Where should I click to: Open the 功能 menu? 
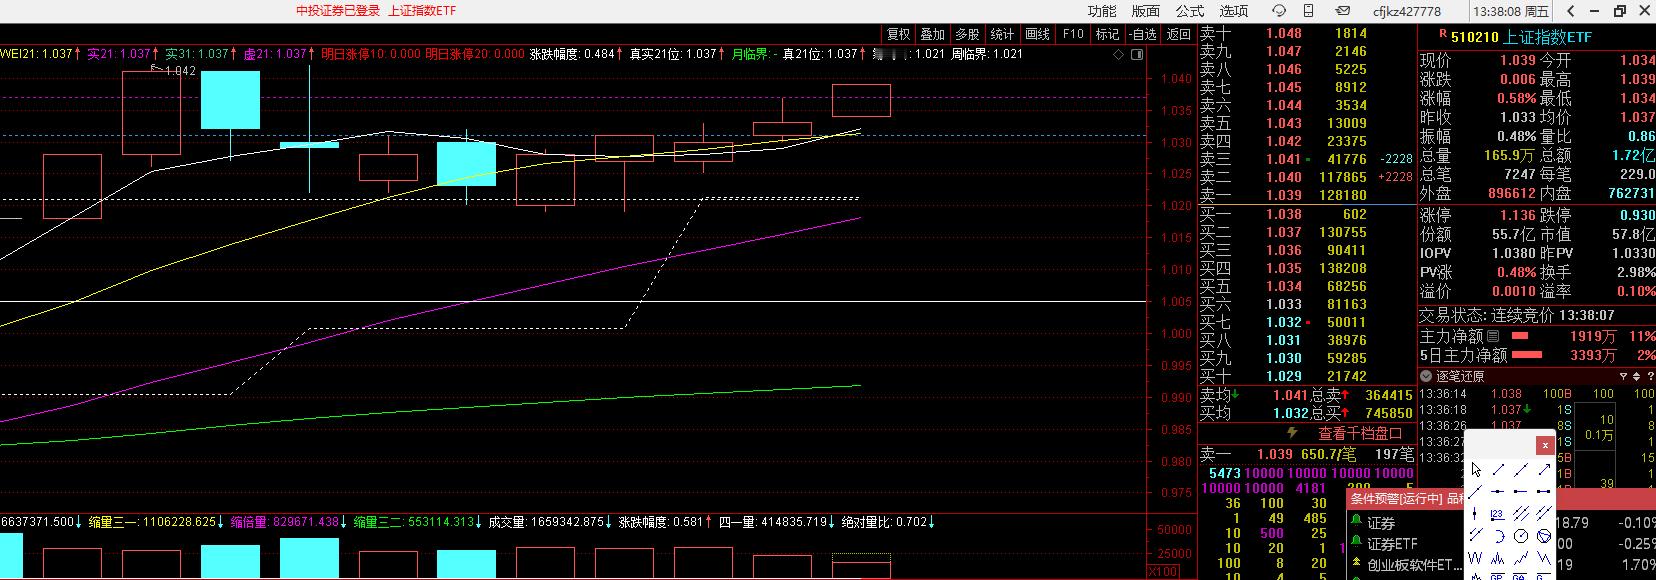(x=1102, y=11)
